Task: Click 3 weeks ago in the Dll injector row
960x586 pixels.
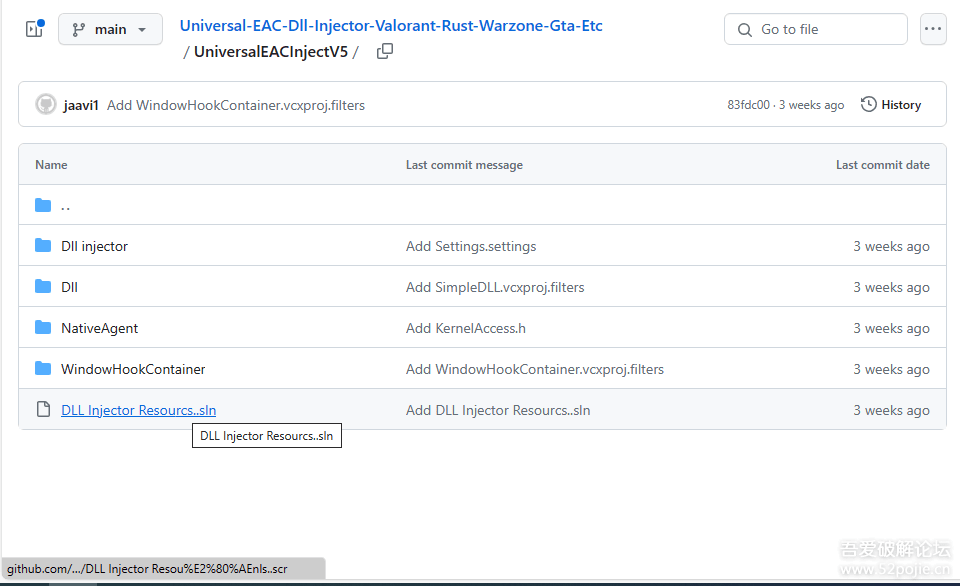Action: click(891, 246)
